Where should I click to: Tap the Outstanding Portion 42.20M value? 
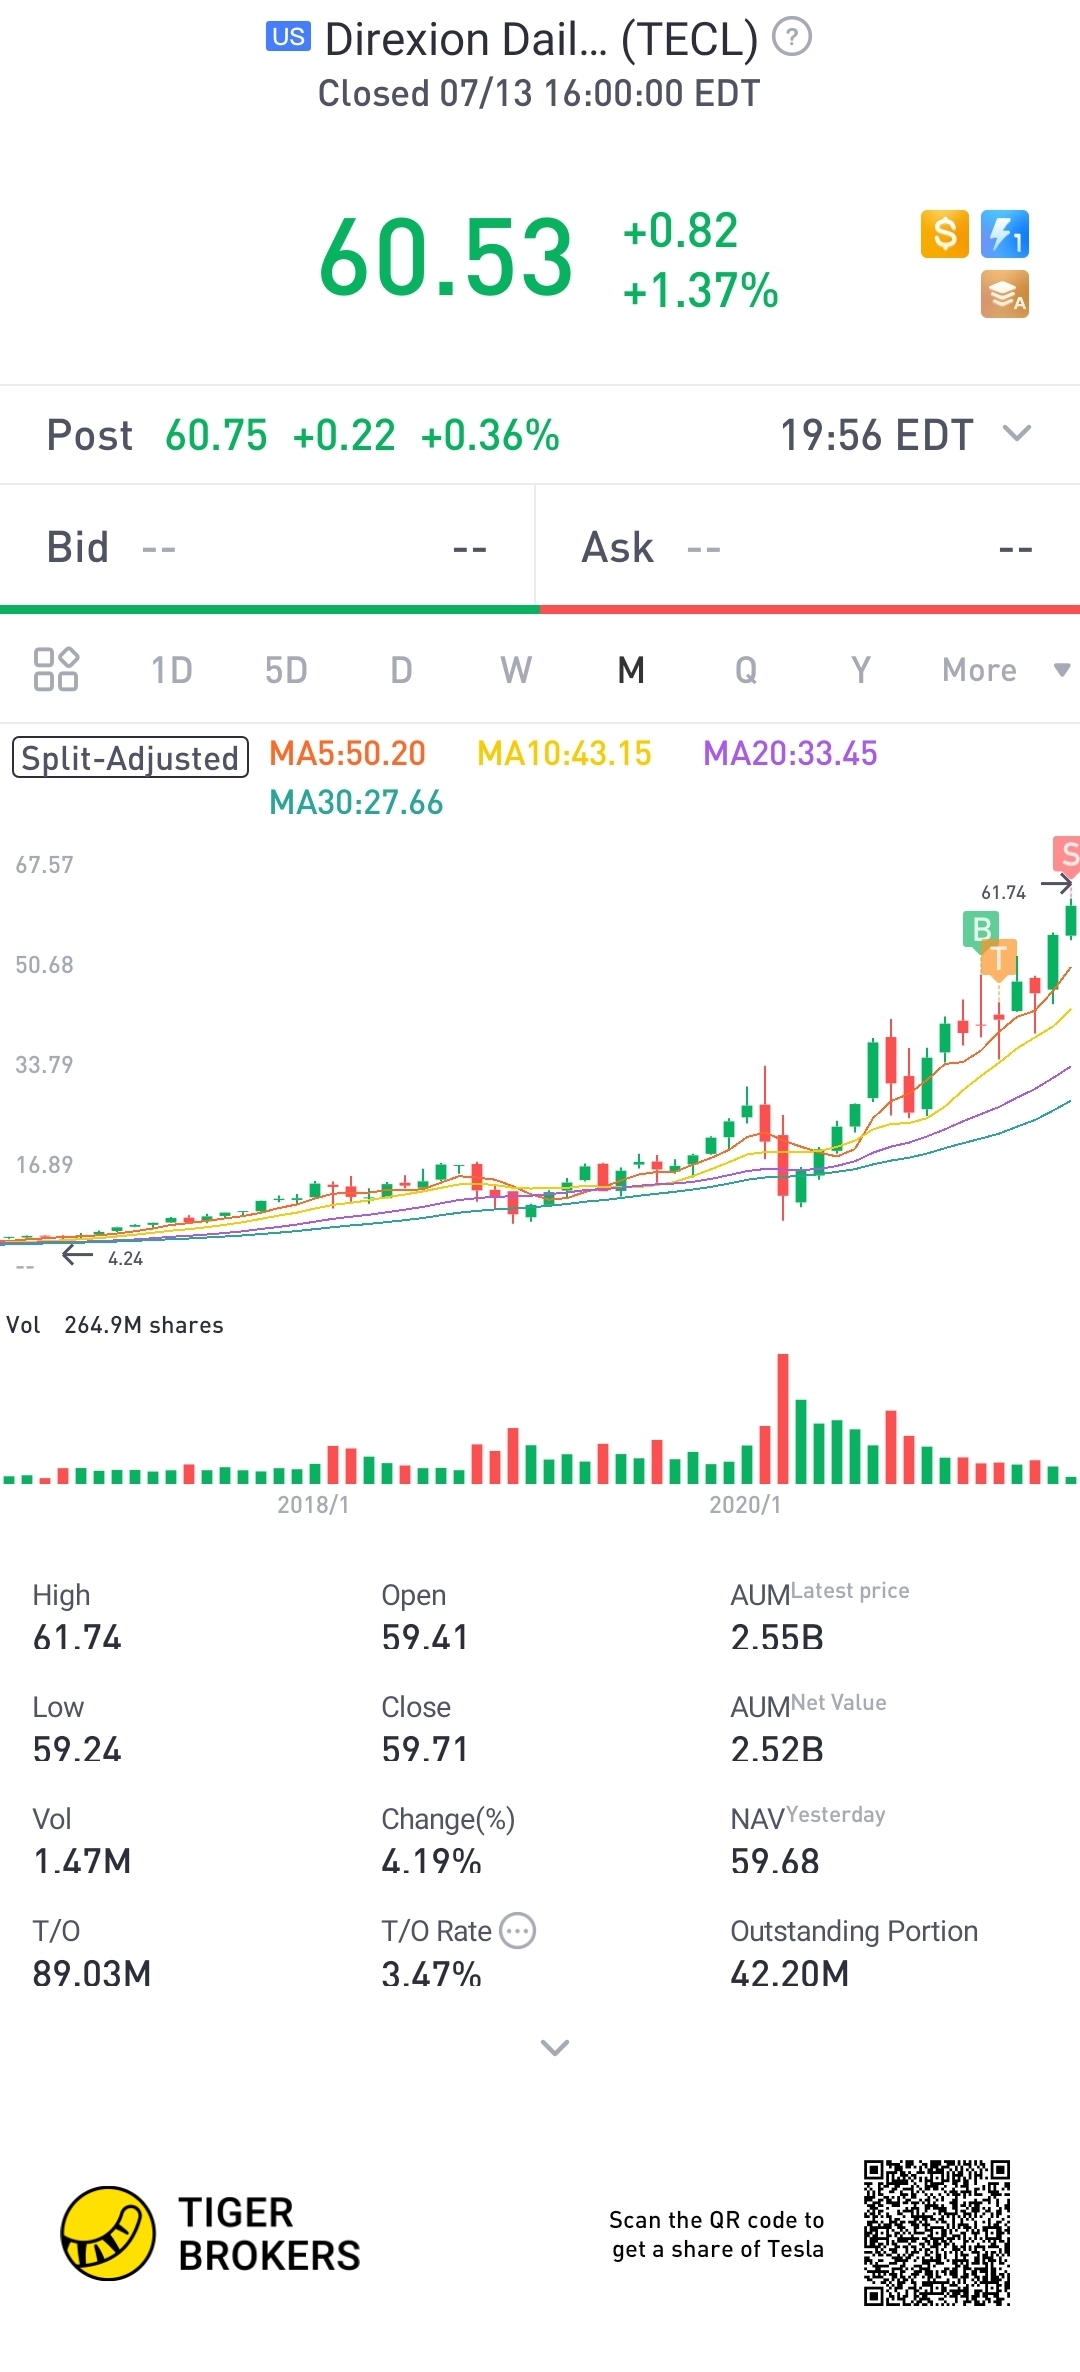pyautogui.click(x=790, y=1973)
